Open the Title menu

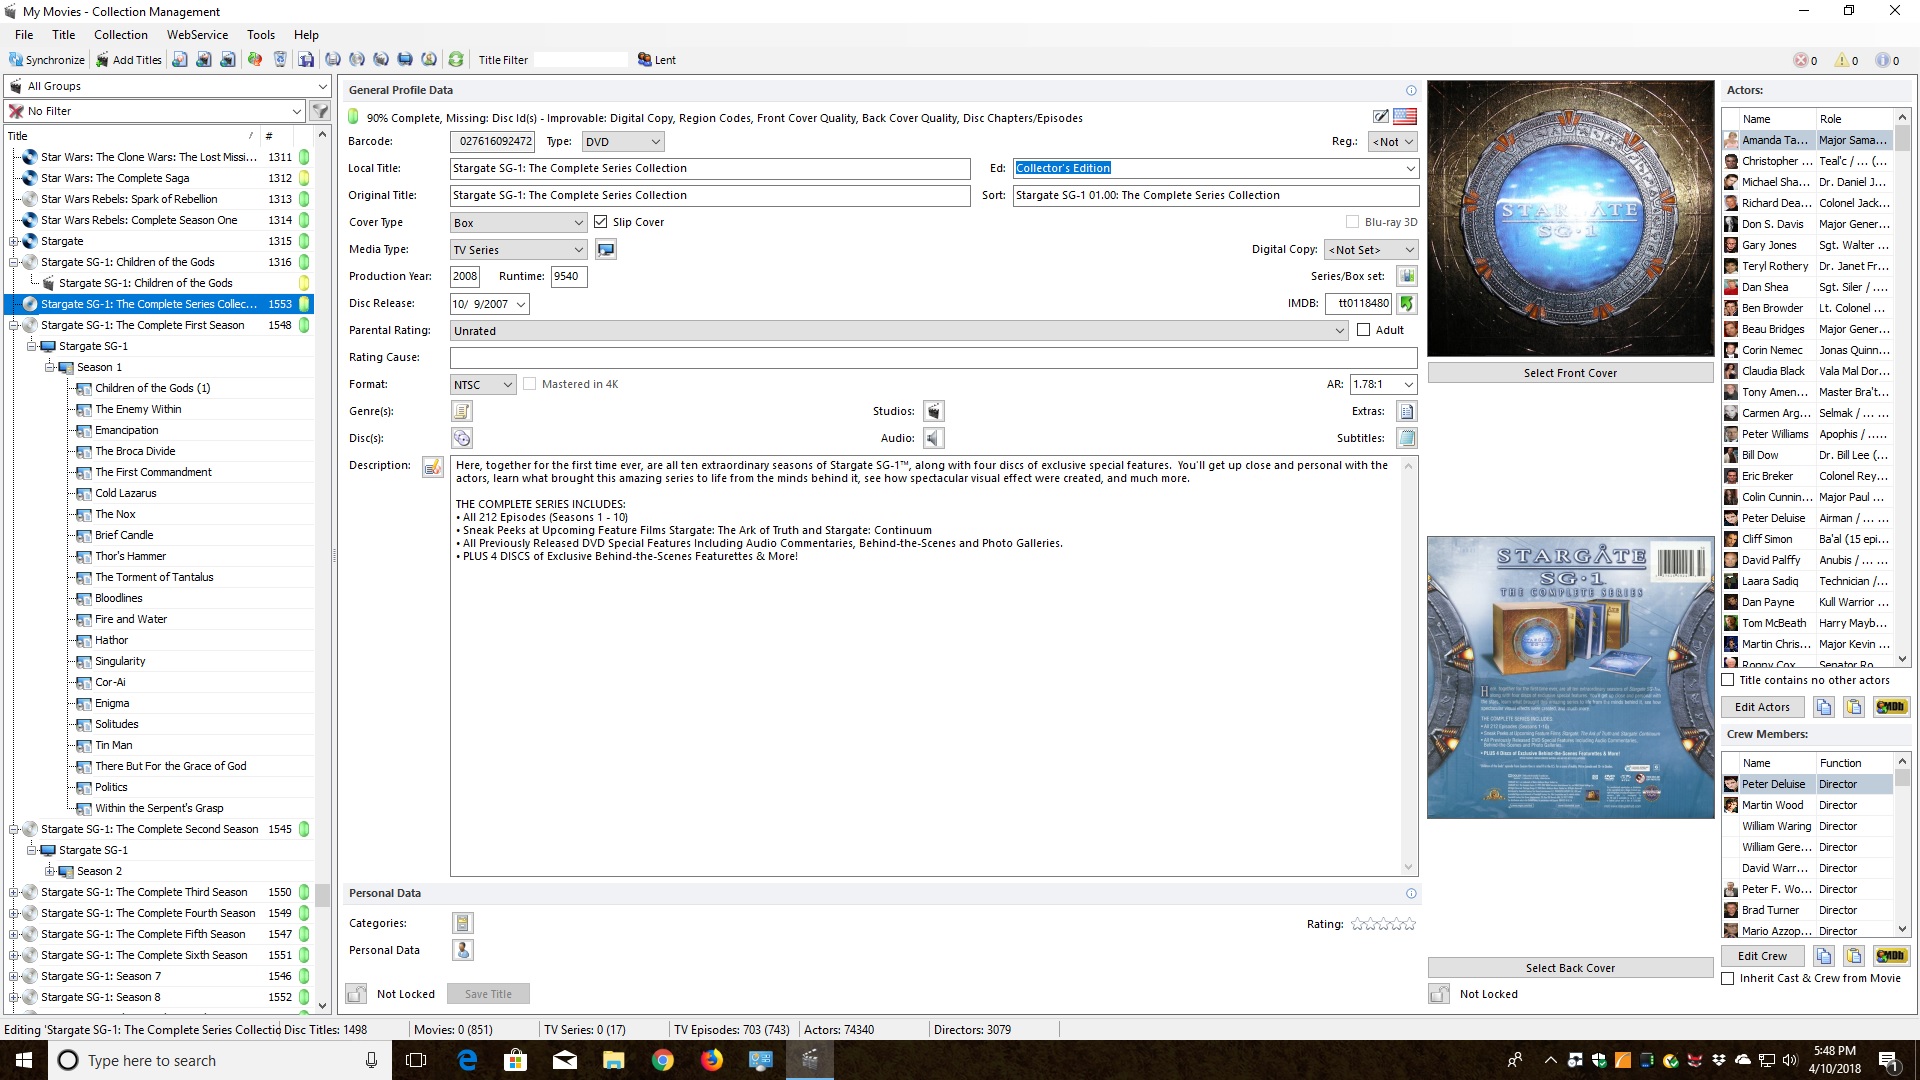click(64, 34)
